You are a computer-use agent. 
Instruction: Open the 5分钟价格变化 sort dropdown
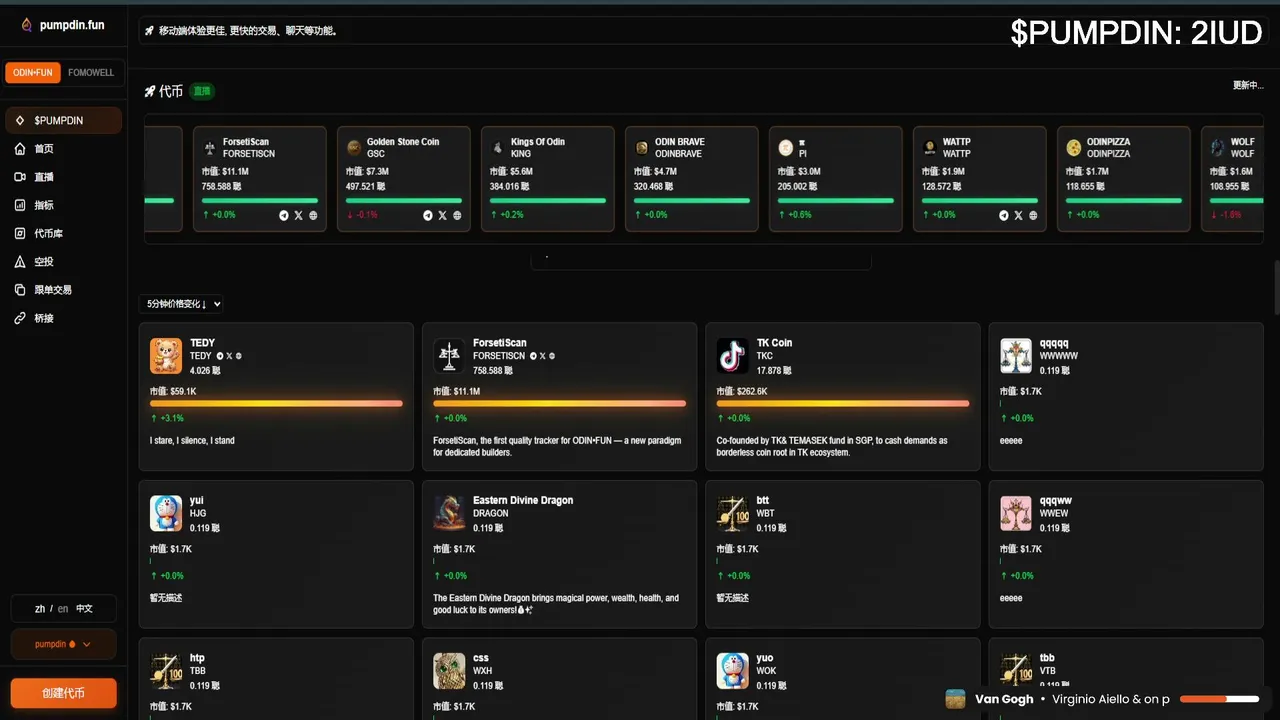(181, 304)
